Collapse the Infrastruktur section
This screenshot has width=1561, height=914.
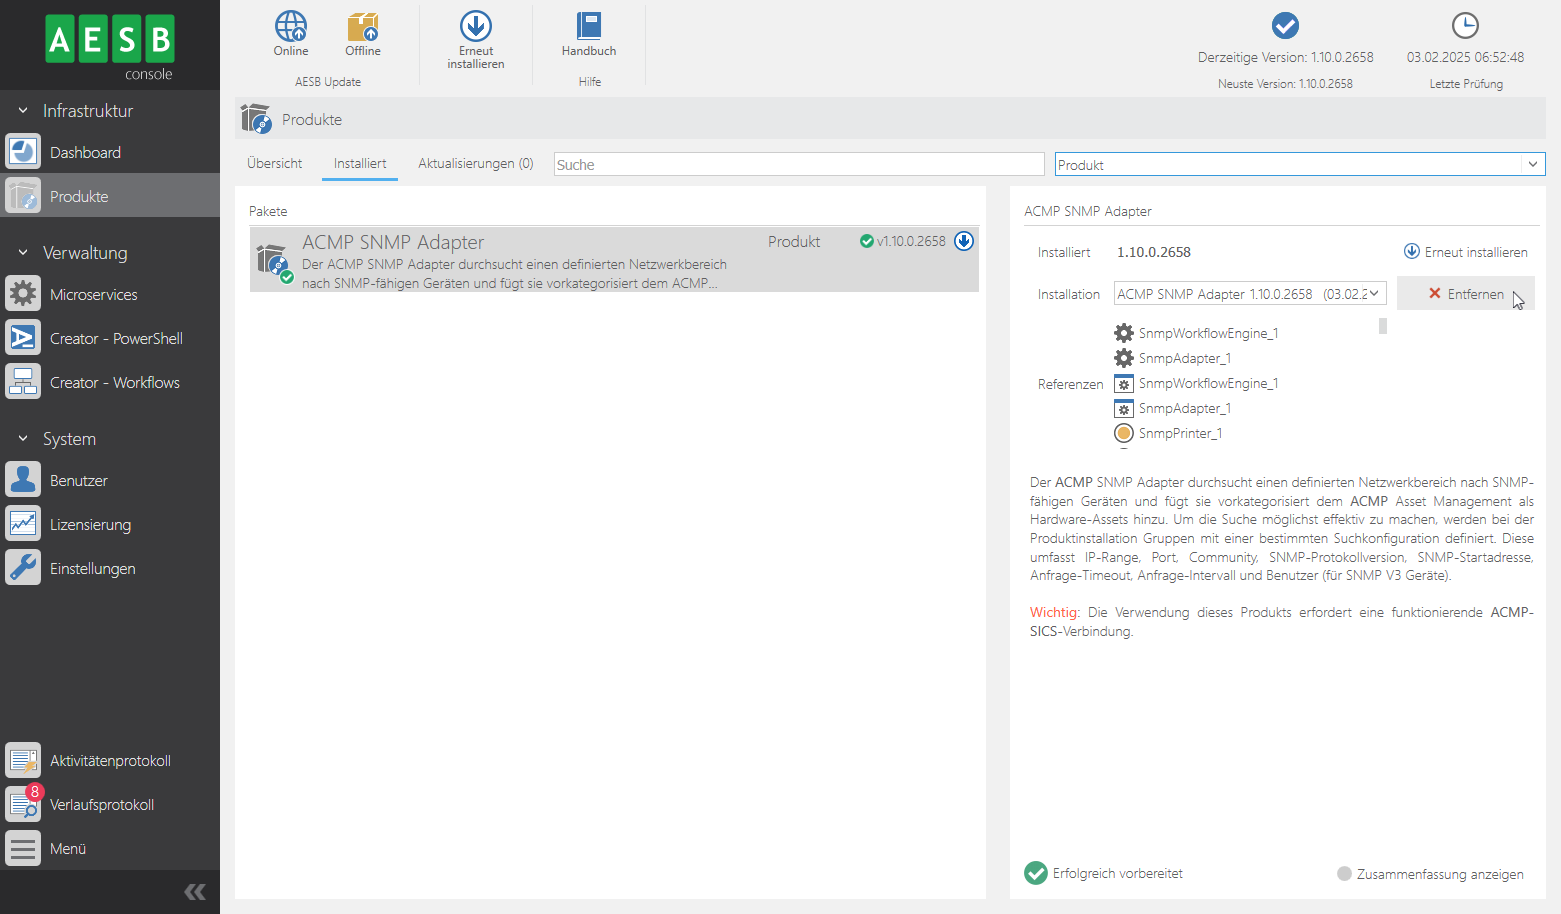[x=23, y=111]
